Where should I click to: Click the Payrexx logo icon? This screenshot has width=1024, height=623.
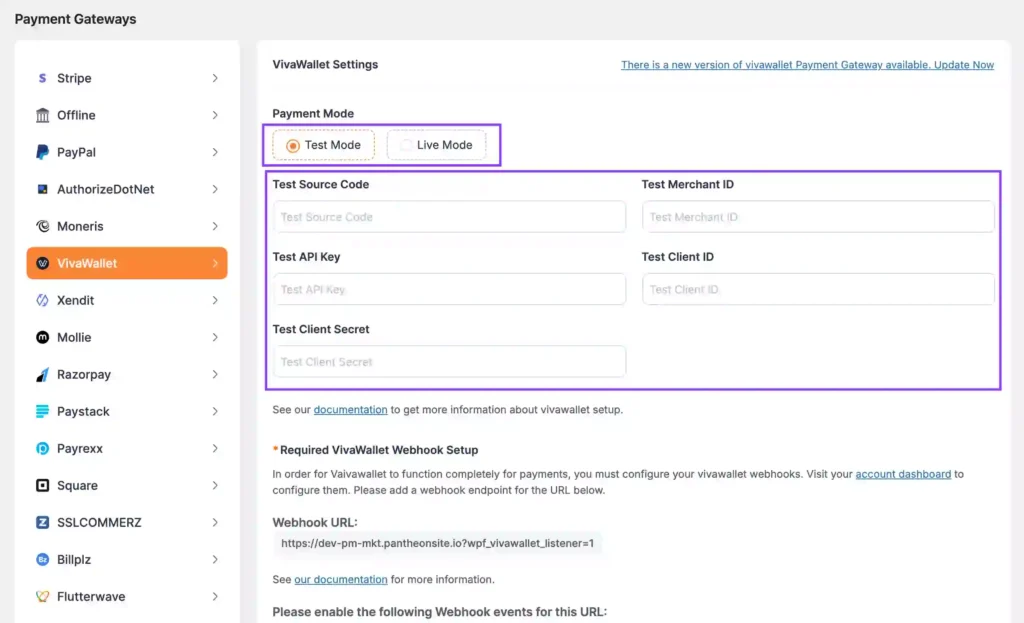click(42, 449)
